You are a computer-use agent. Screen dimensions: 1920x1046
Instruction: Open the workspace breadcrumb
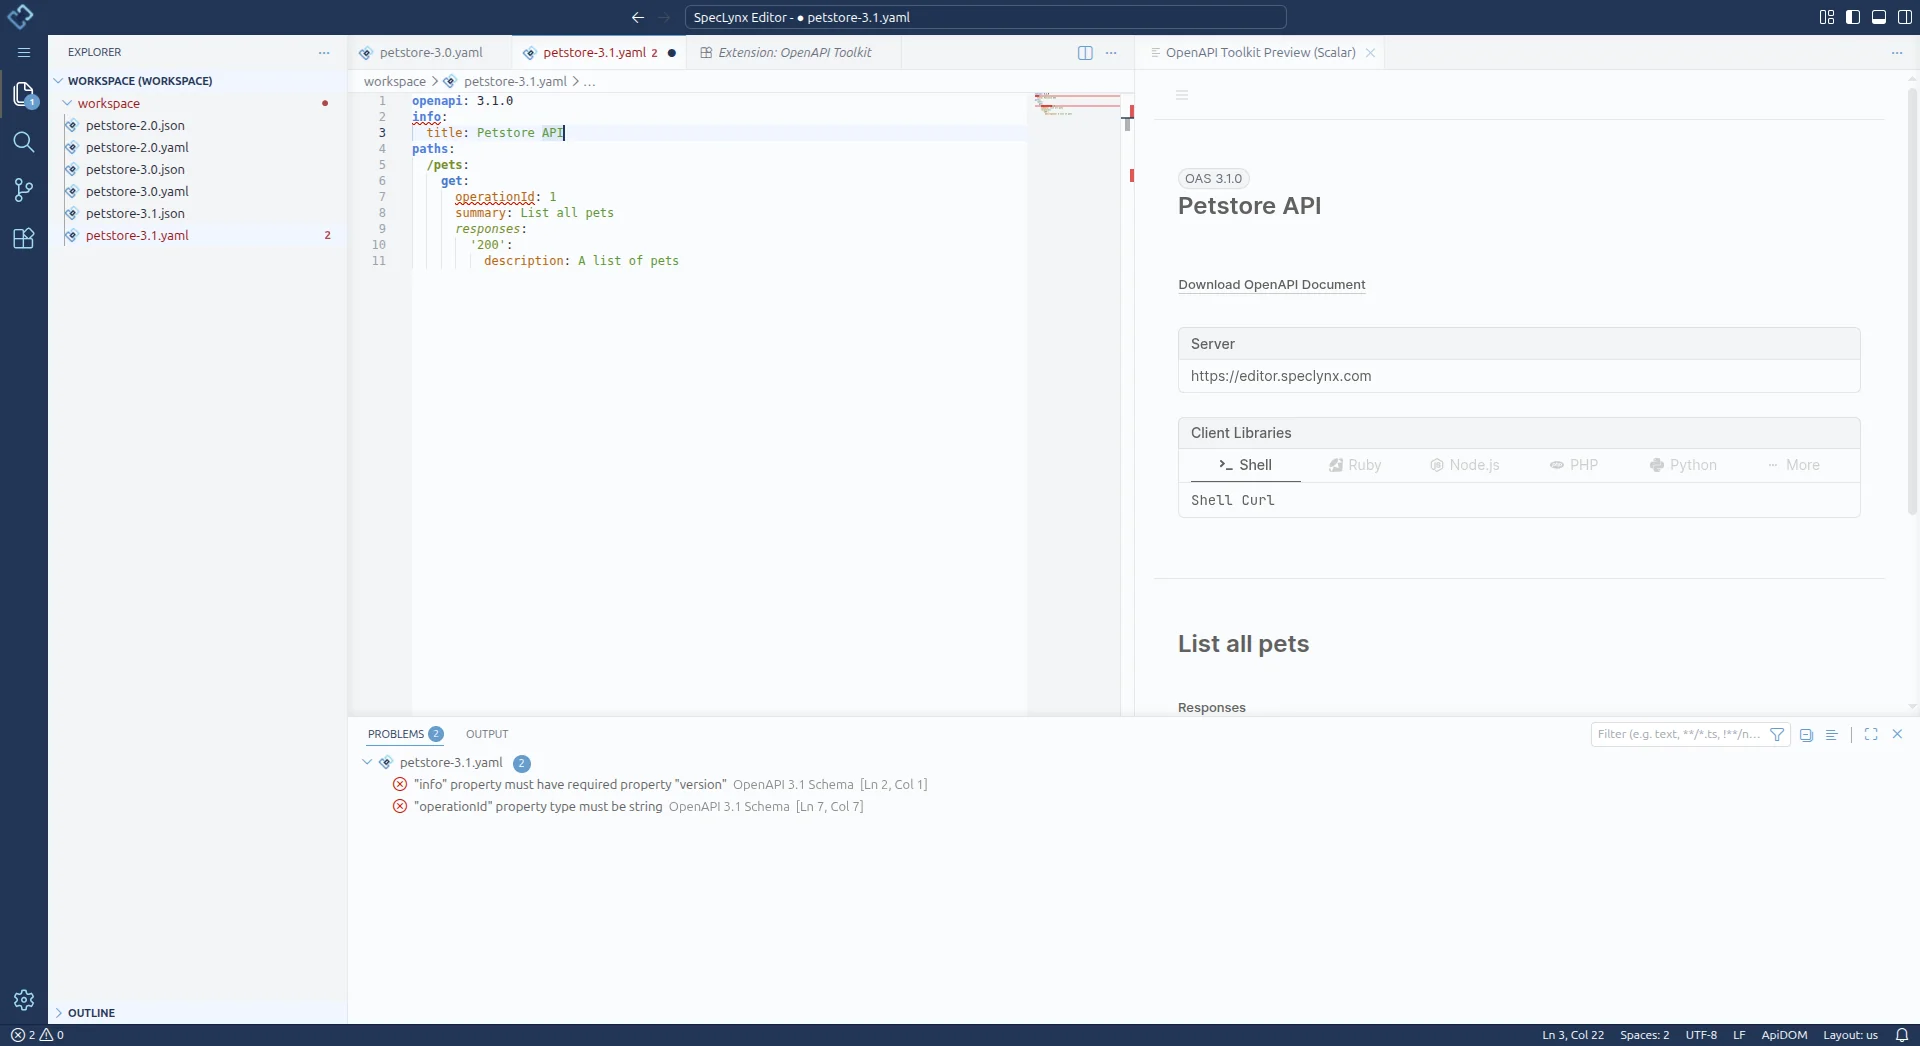(x=395, y=82)
